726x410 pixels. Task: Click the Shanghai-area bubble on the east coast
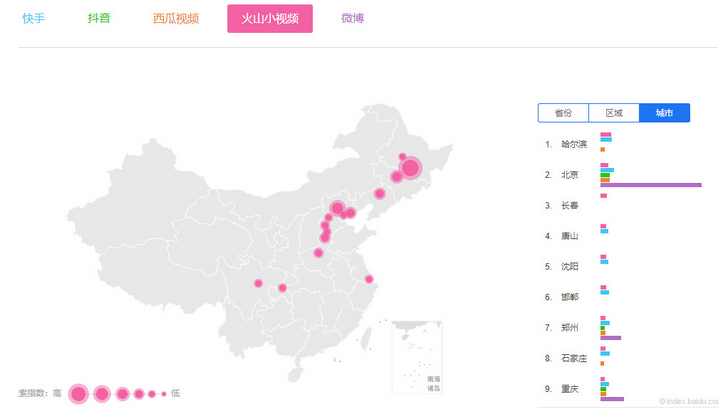click(369, 279)
